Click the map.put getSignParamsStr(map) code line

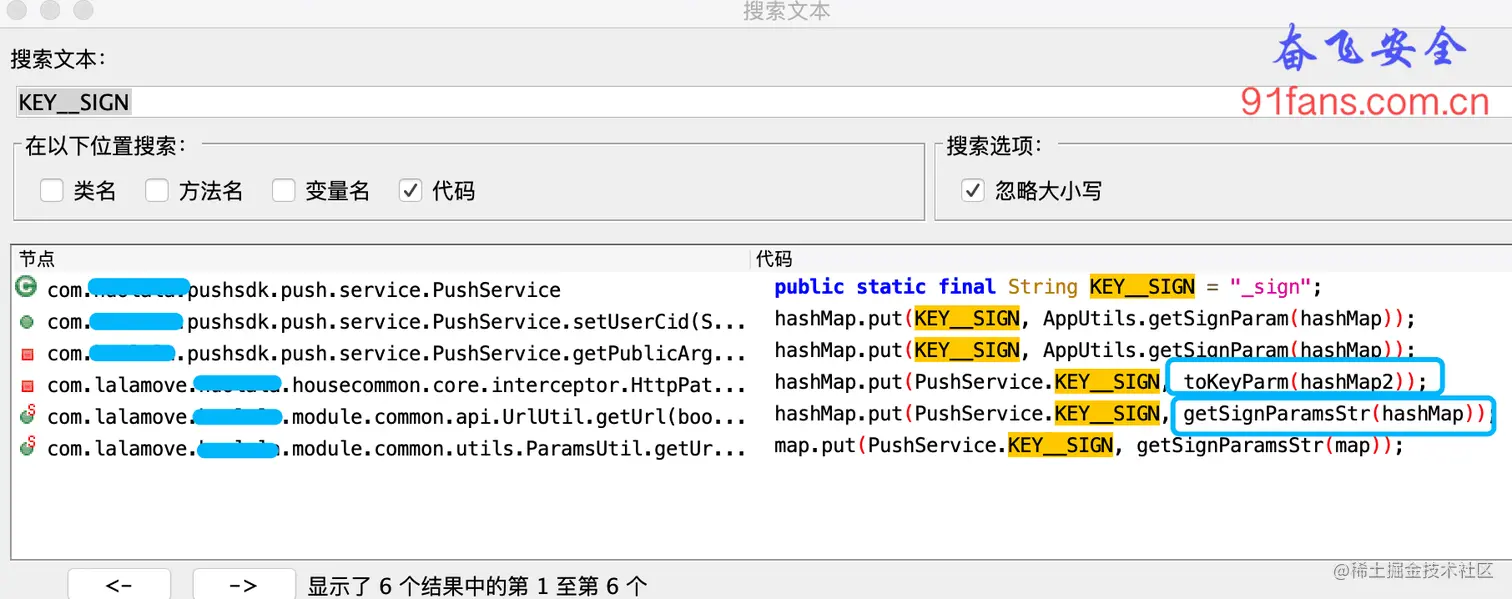point(1089,445)
